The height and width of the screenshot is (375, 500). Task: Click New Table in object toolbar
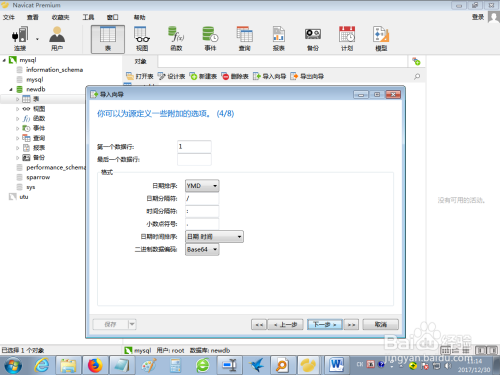[203, 76]
